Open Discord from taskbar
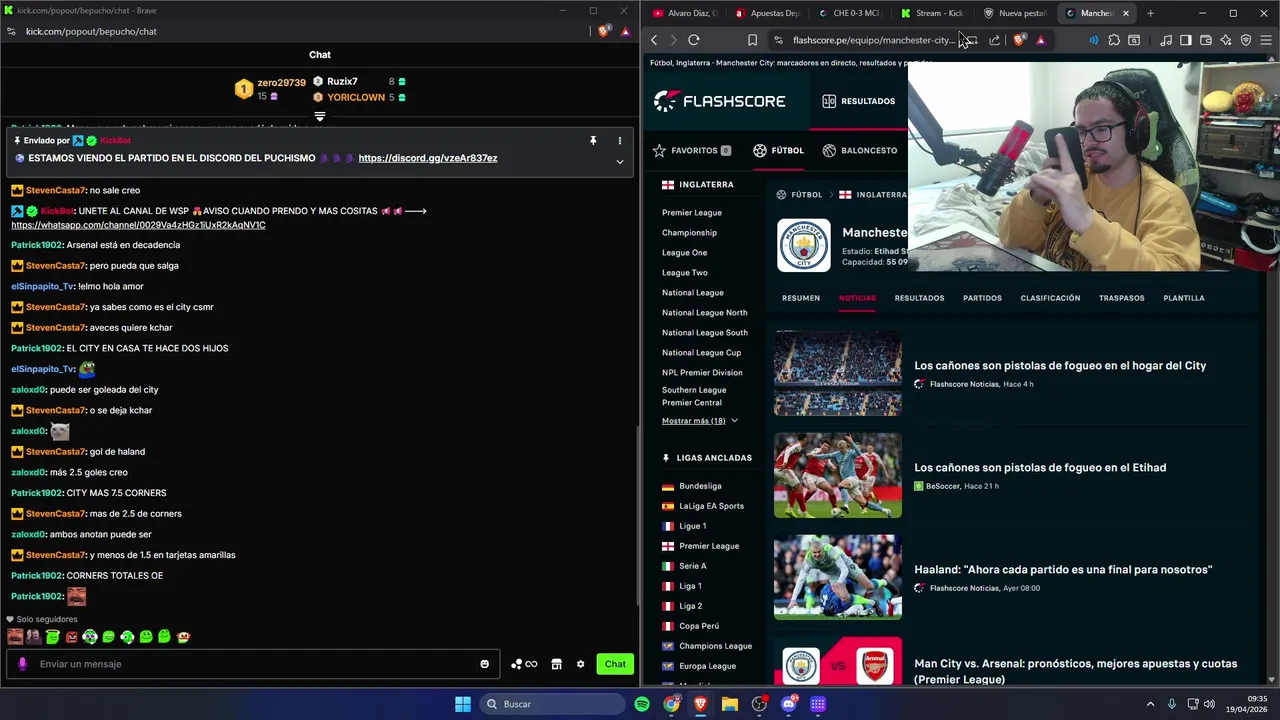The height and width of the screenshot is (720, 1280). tap(788, 704)
